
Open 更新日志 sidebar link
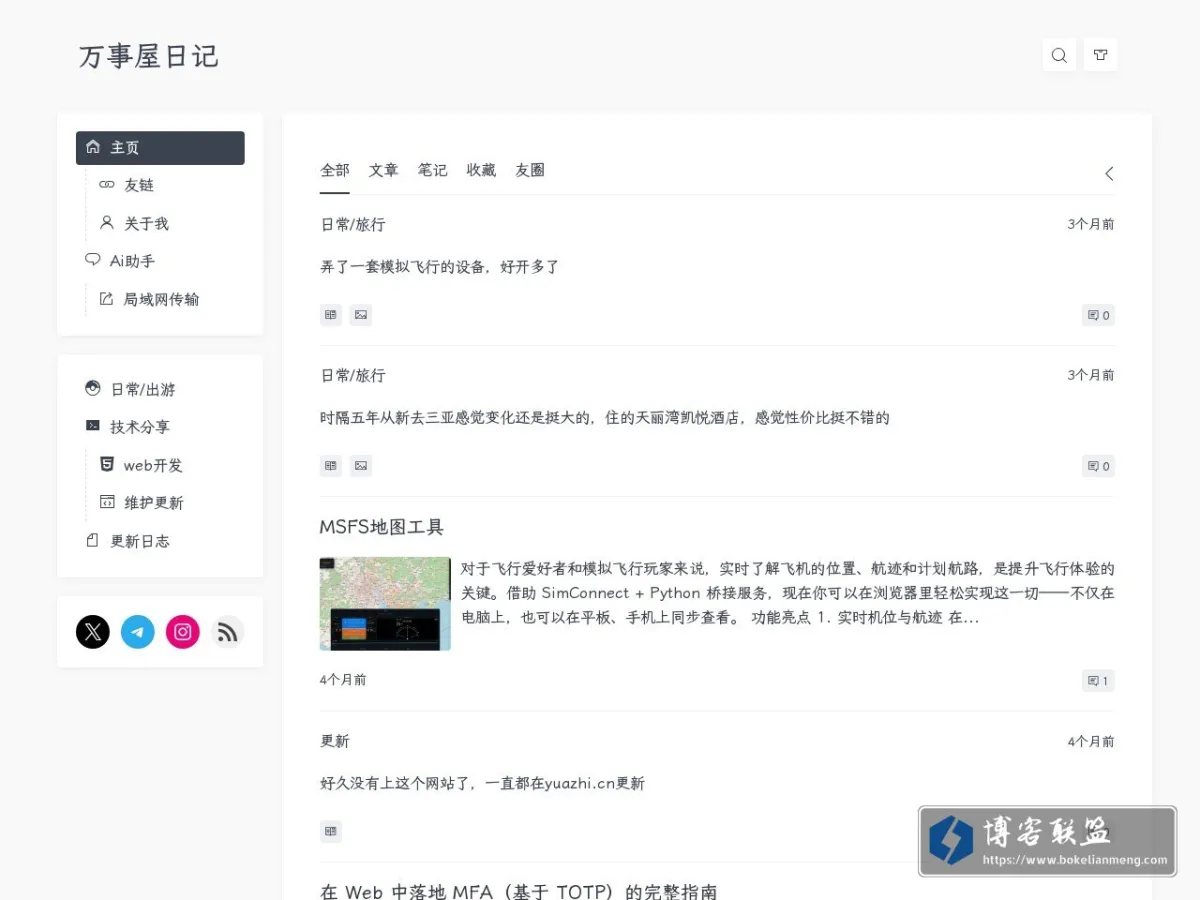point(140,541)
